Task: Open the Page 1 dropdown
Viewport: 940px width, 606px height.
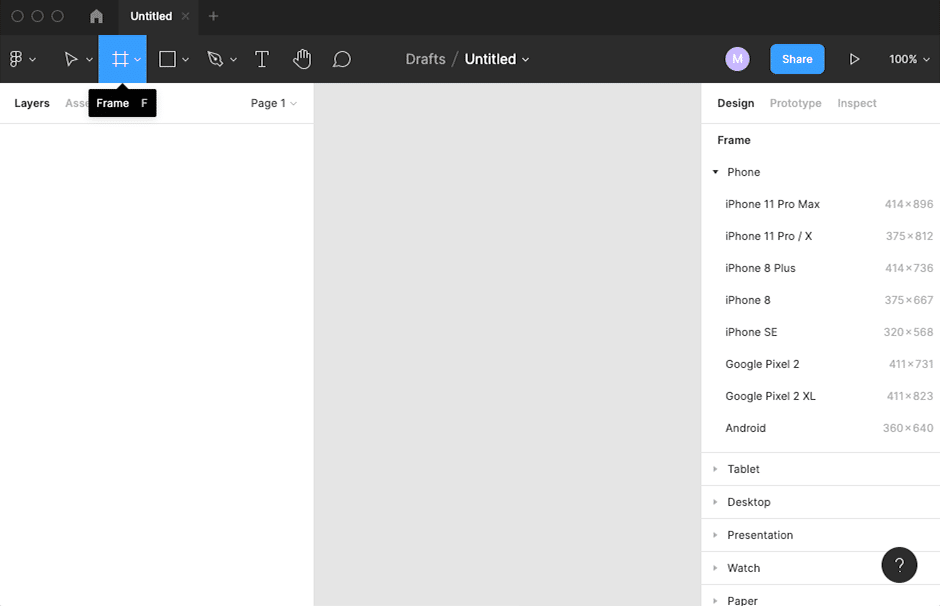Action: coord(274,103)
